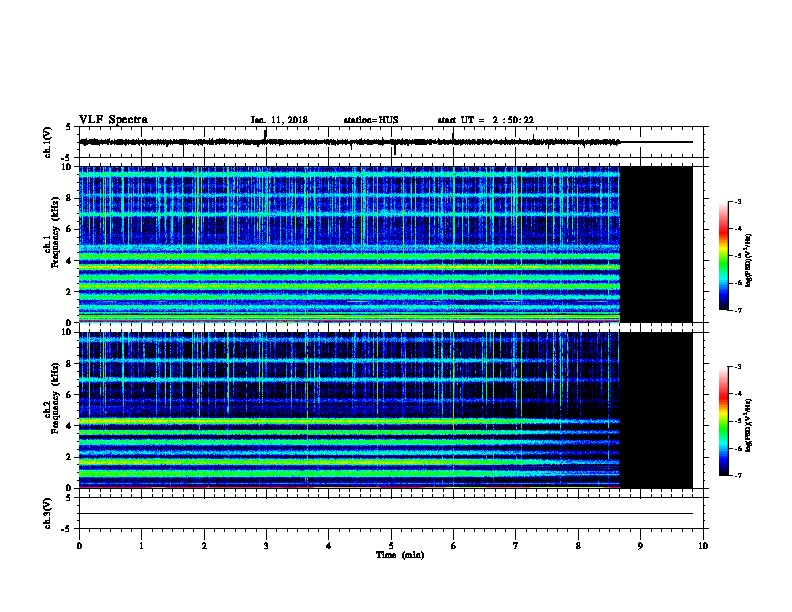Click time axis tick label "5"

[391, 546]
